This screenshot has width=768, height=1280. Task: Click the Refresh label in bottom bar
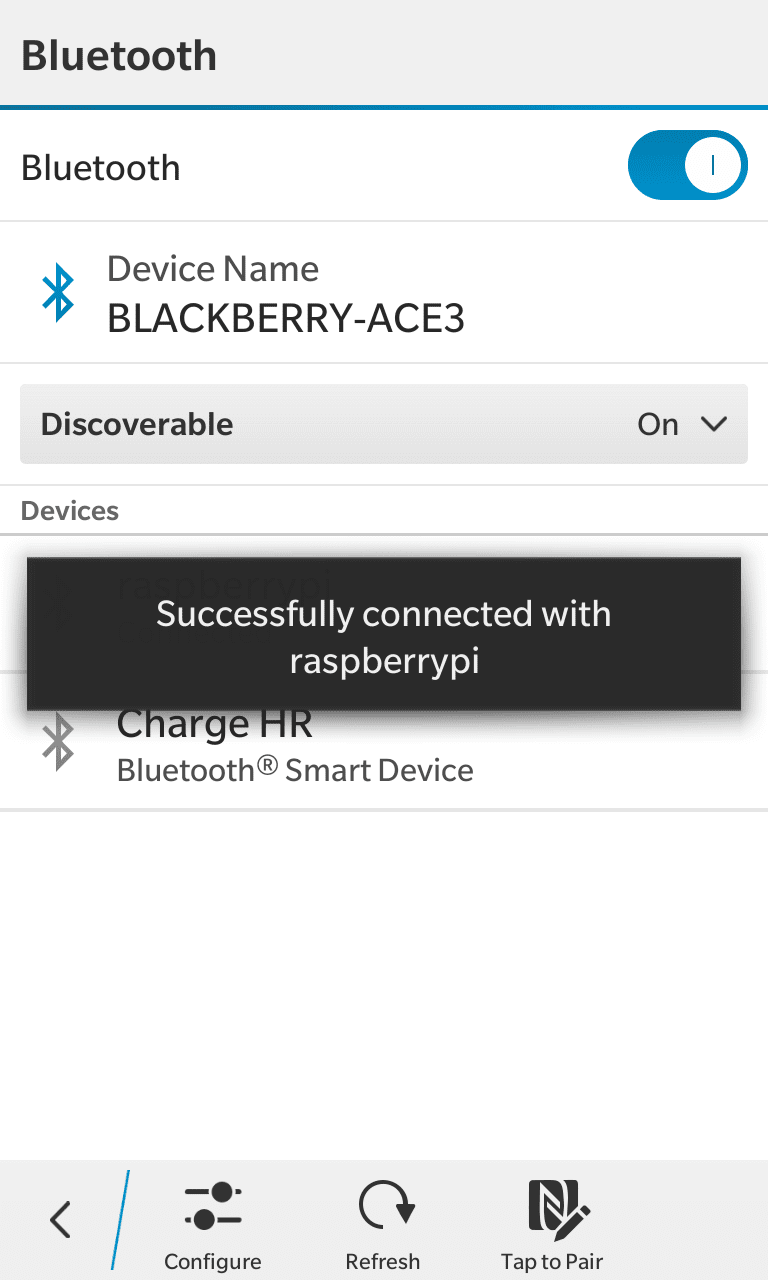click(383, 1261)
